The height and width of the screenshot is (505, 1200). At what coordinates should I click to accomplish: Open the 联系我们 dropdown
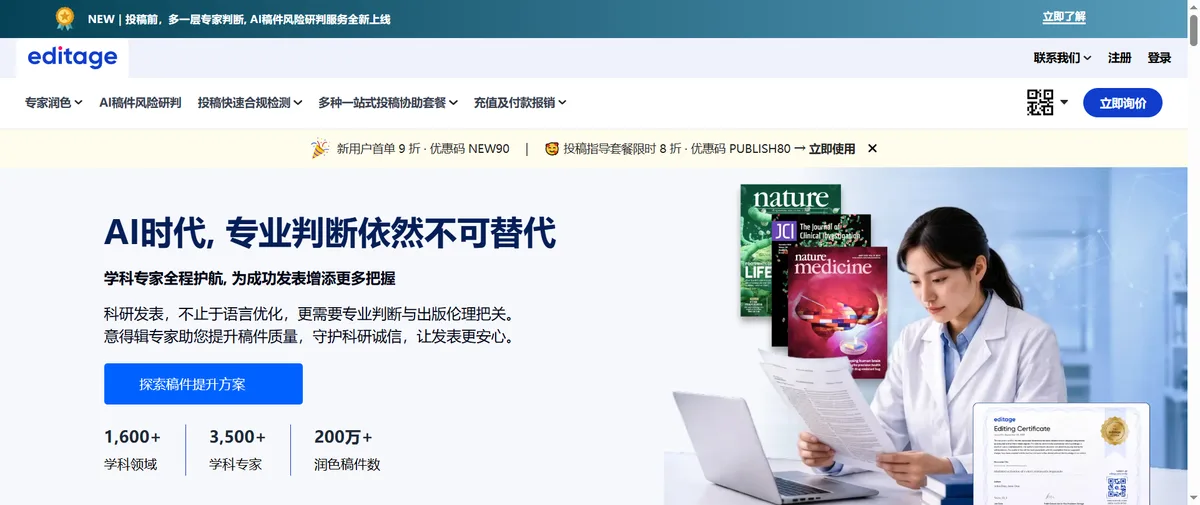pyautogui.click(x=1062, y=58)
